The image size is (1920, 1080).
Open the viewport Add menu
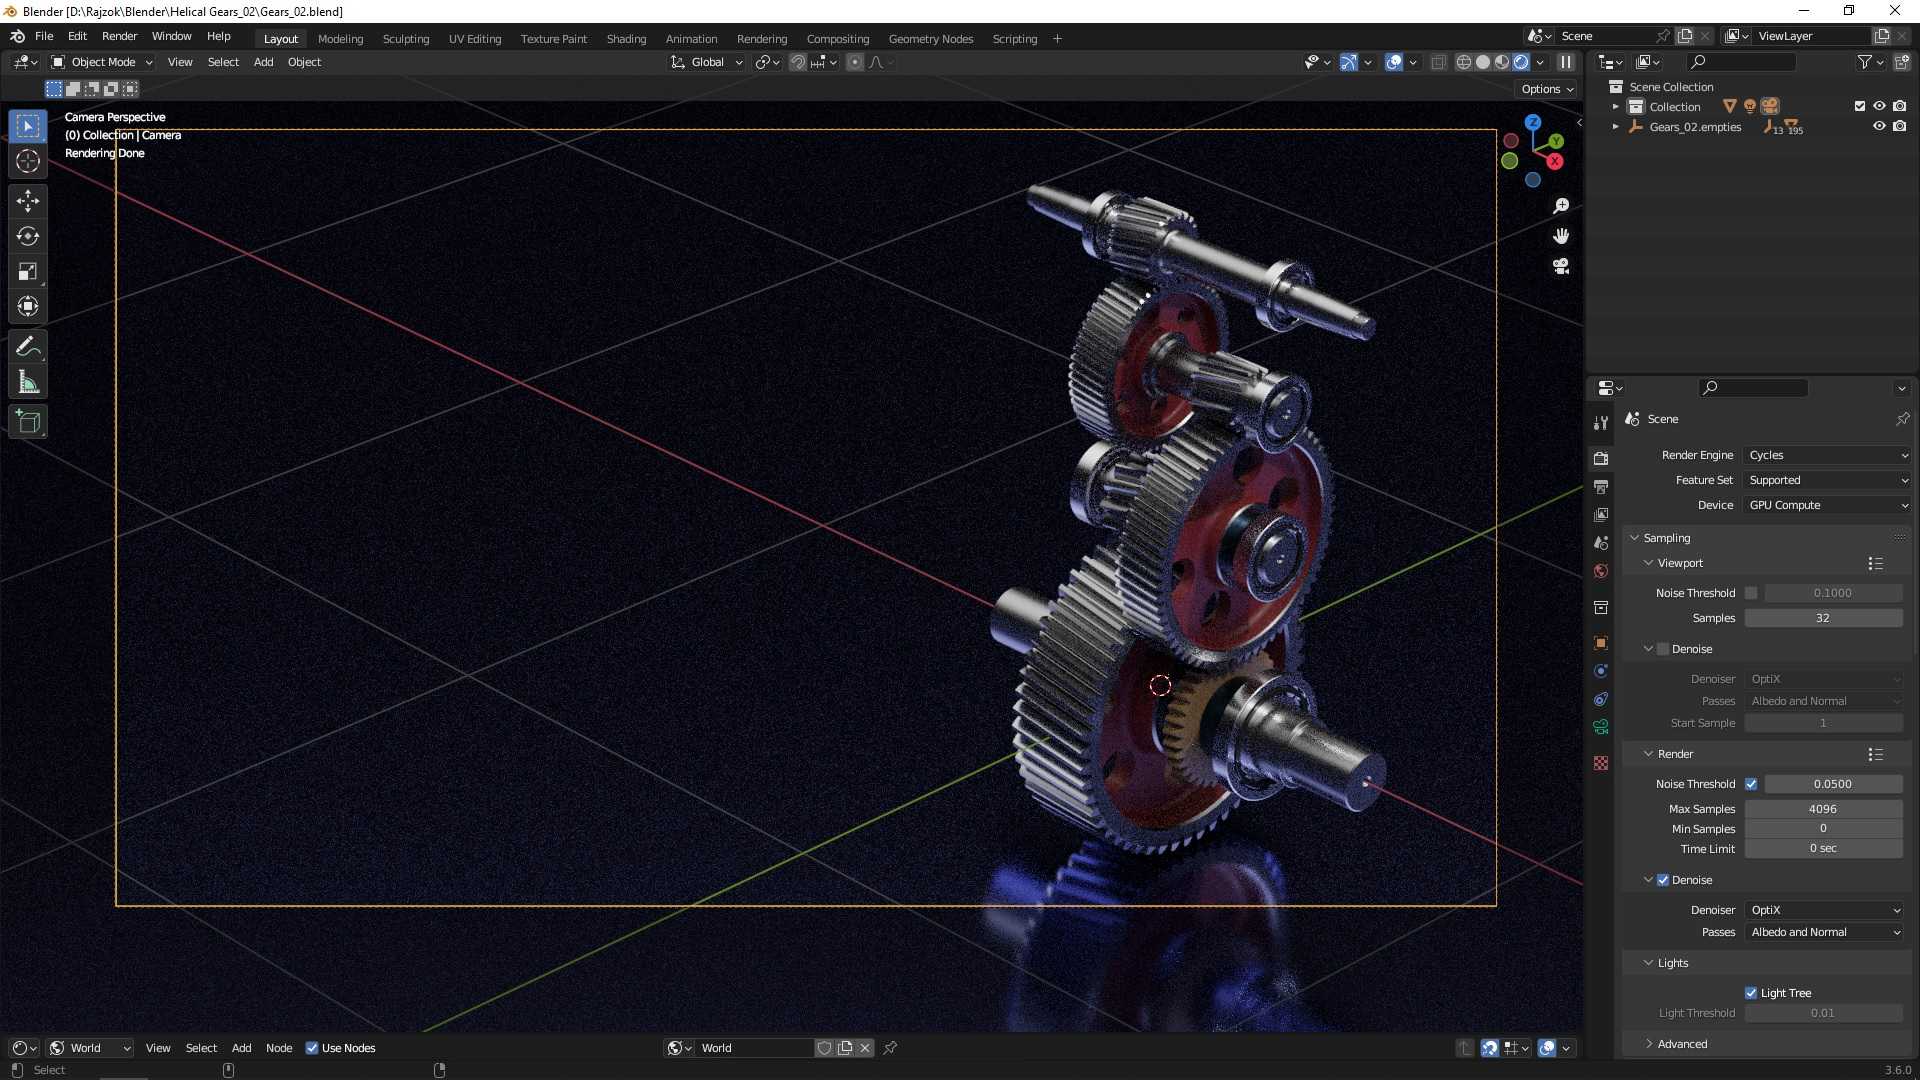click(x=263, y=62)
